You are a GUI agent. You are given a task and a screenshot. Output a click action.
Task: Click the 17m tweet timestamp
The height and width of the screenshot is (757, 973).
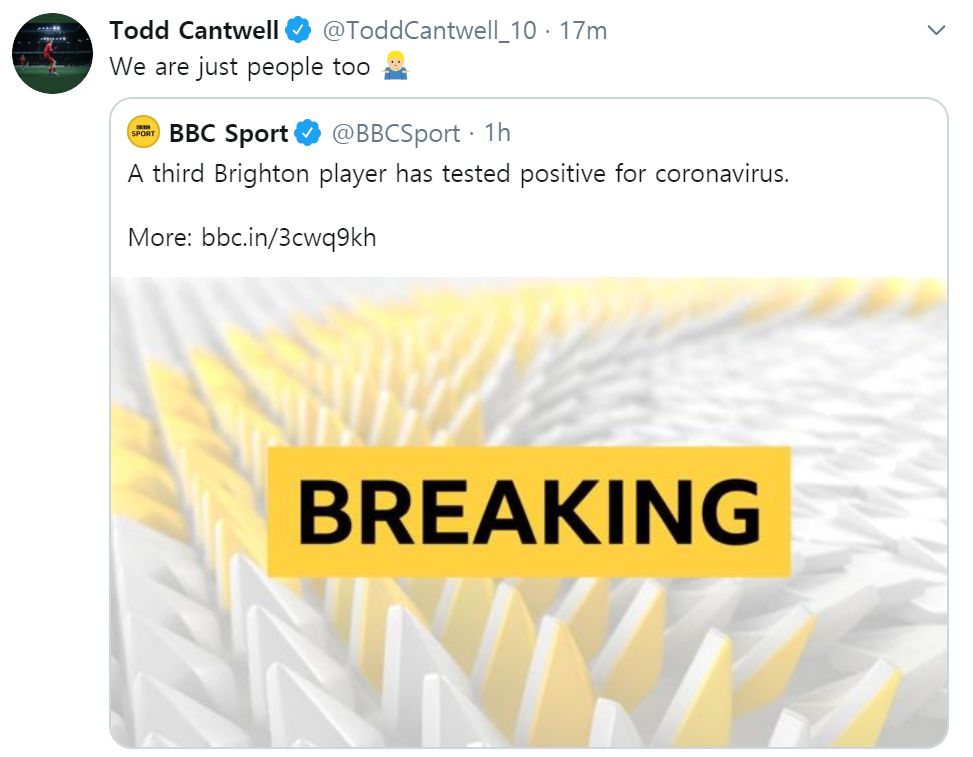[583, 31]
